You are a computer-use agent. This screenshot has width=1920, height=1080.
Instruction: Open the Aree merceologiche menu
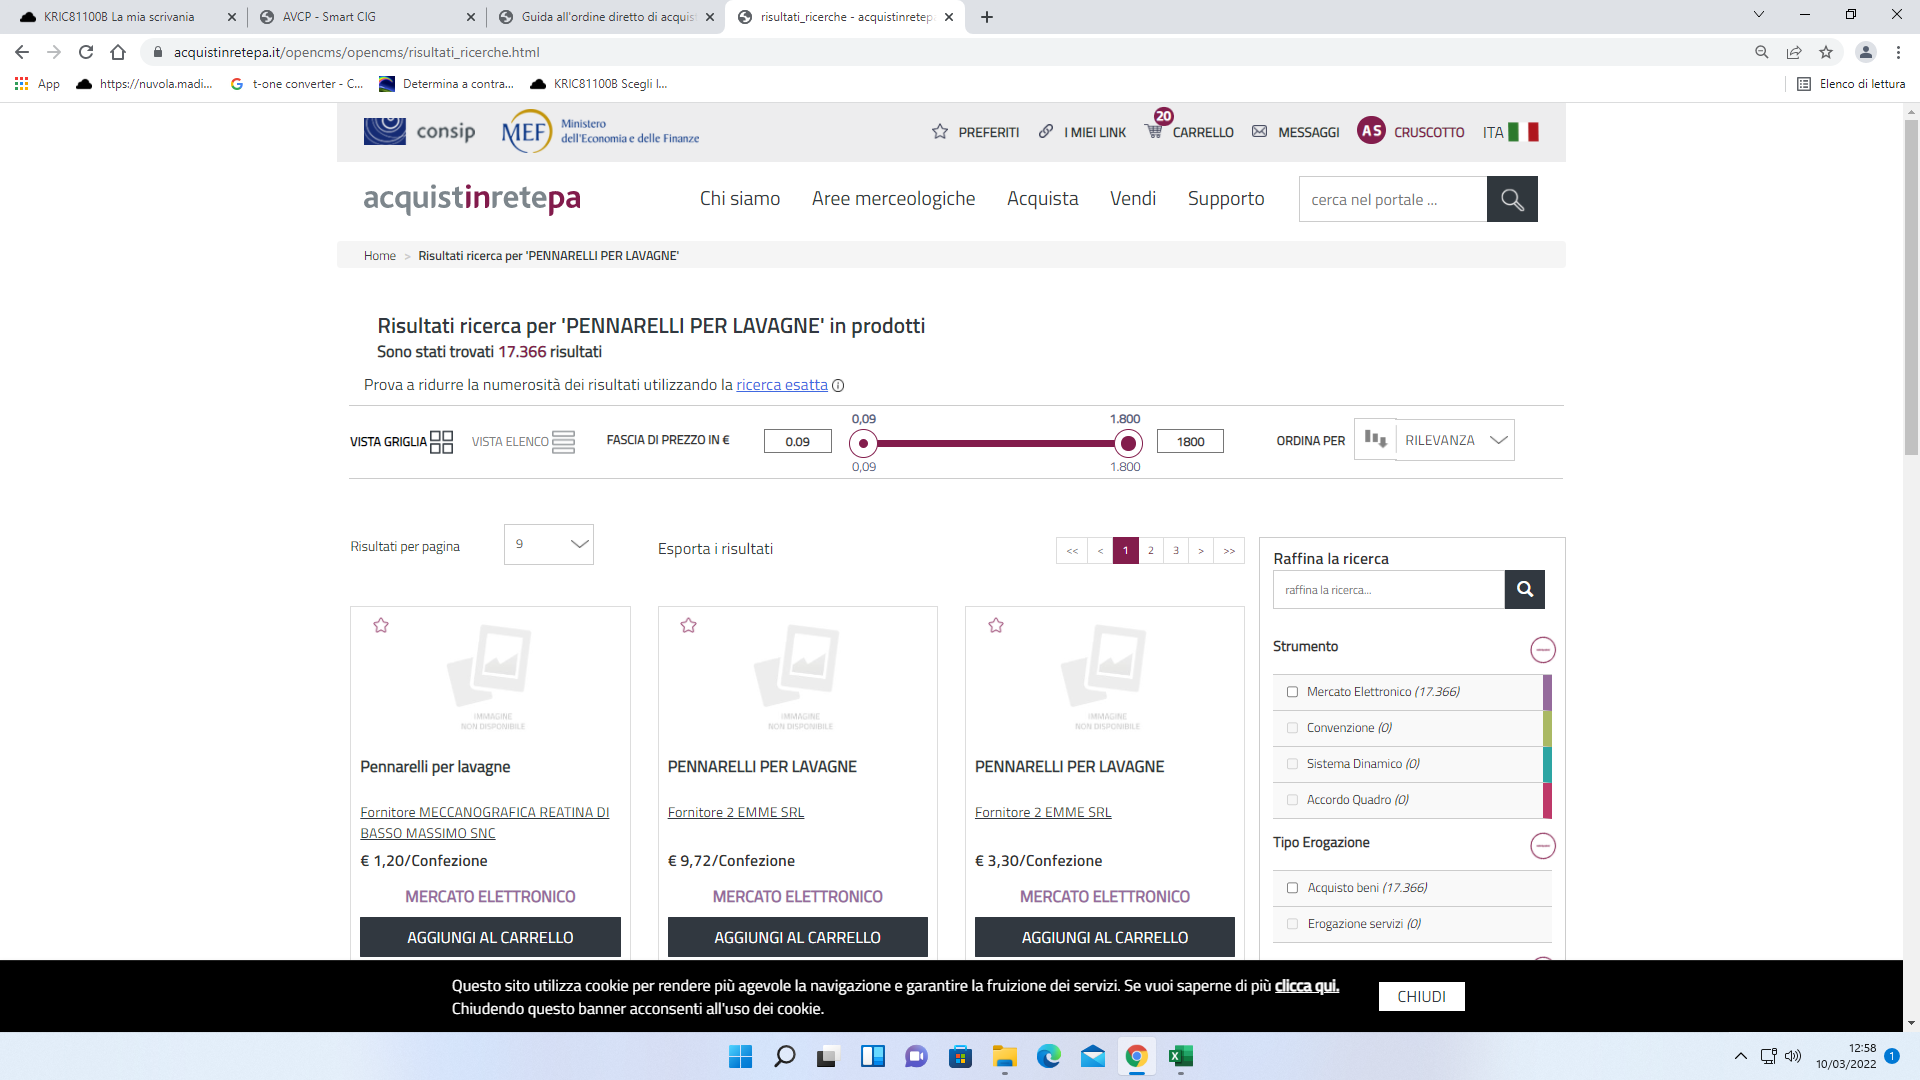click(x=893, y=199)
